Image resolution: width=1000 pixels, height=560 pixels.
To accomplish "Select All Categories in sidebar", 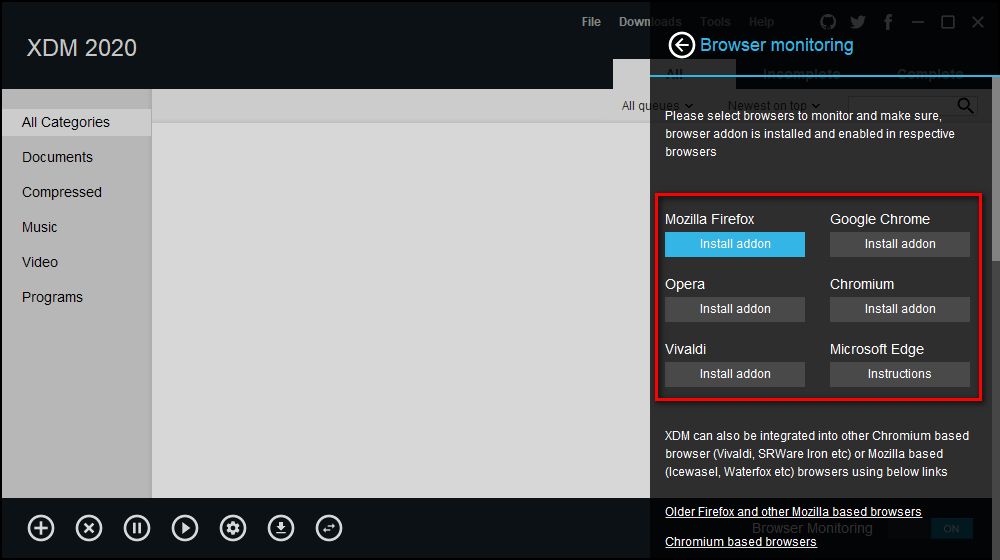I will [77, 122].
